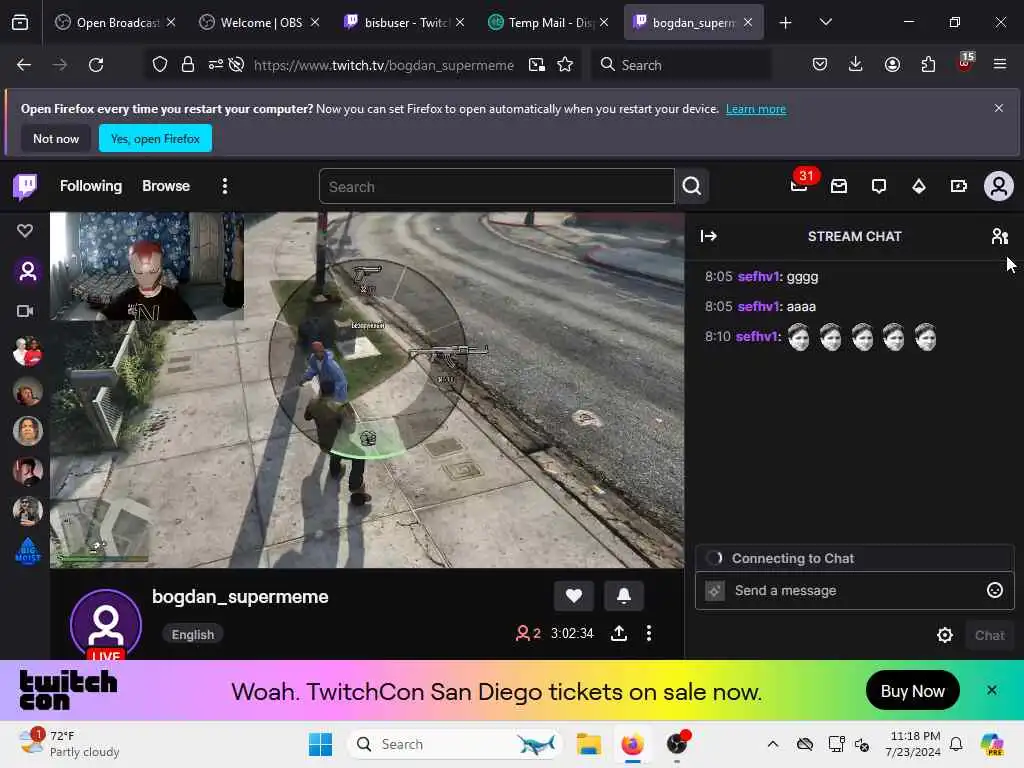Click the Chat send button
Screen dimensions: 1024x768
click(x=989, y=635)
